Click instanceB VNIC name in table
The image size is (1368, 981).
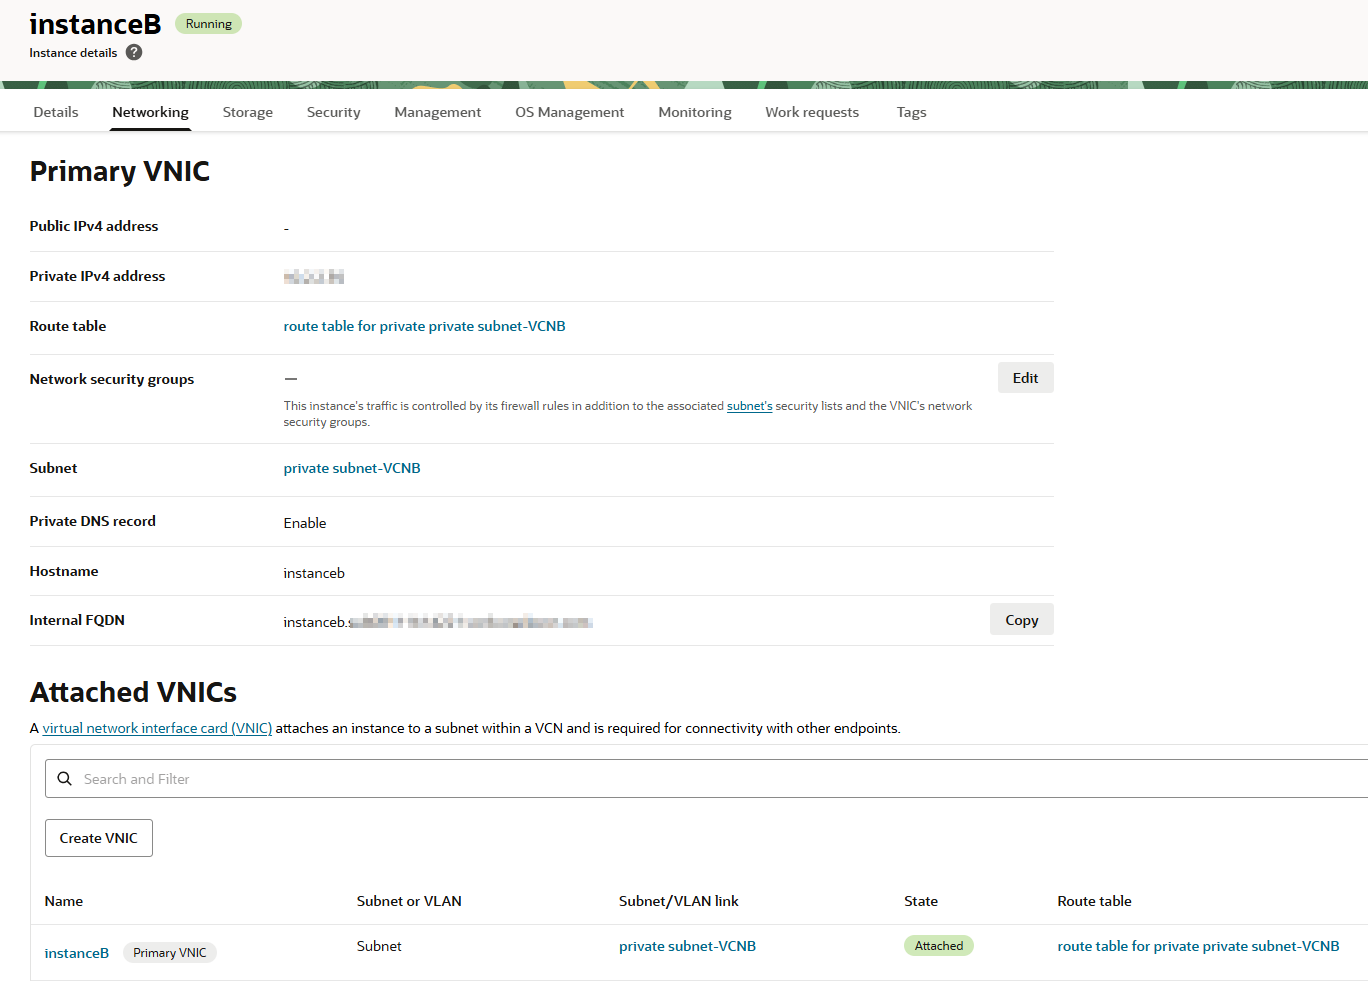[x=77, y=953]
